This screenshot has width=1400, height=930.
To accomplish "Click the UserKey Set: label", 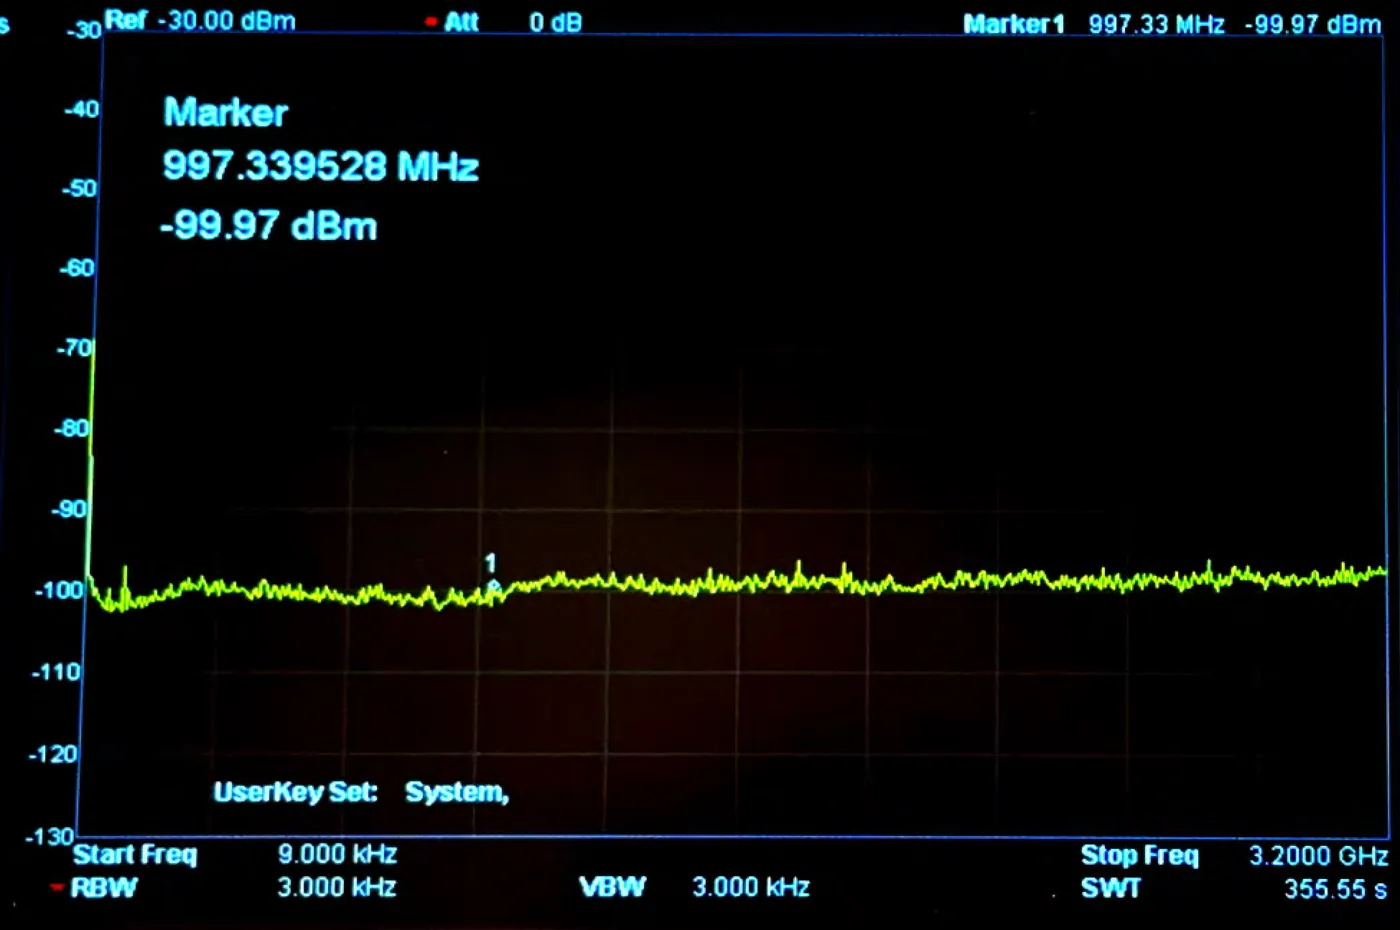I will click(296, 792).
